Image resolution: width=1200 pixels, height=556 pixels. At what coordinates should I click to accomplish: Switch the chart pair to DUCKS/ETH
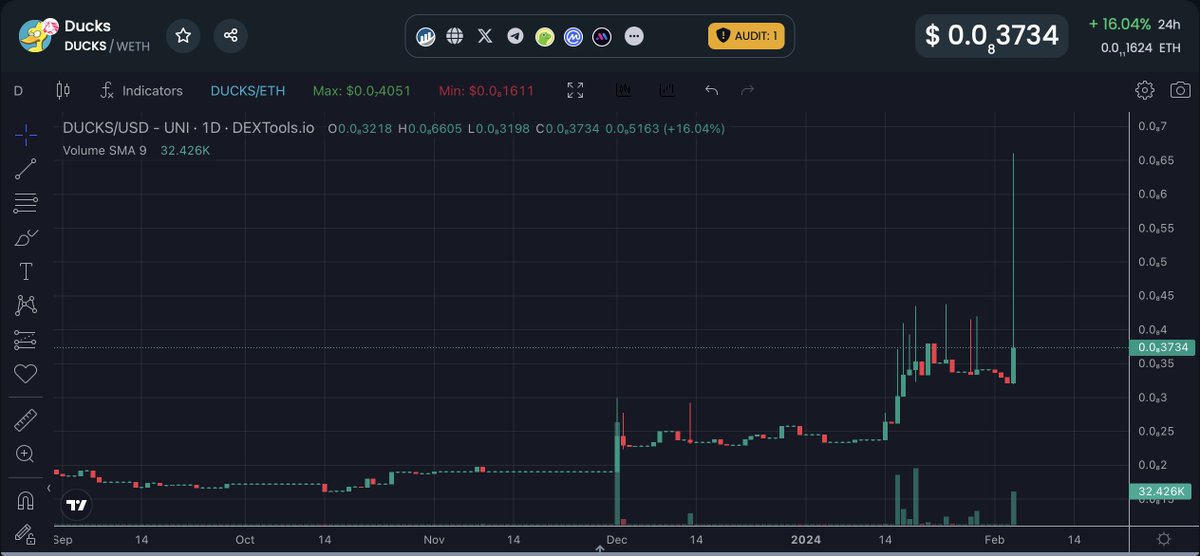247,91
